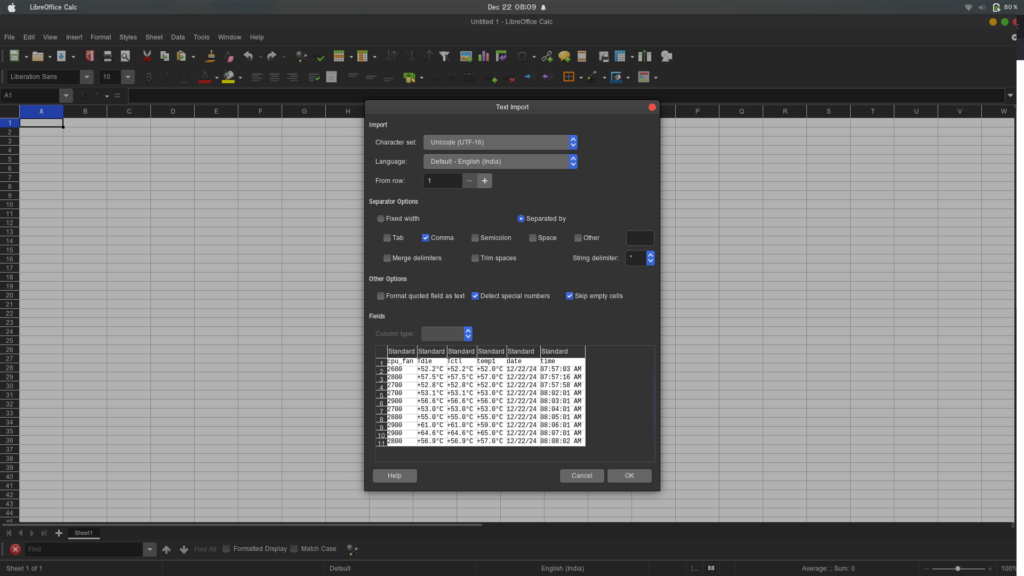This screenshot has height=576, width=1024.
Task: Check the Merge delimiters option
Action: pyautogui.click(x=387, y=258)
